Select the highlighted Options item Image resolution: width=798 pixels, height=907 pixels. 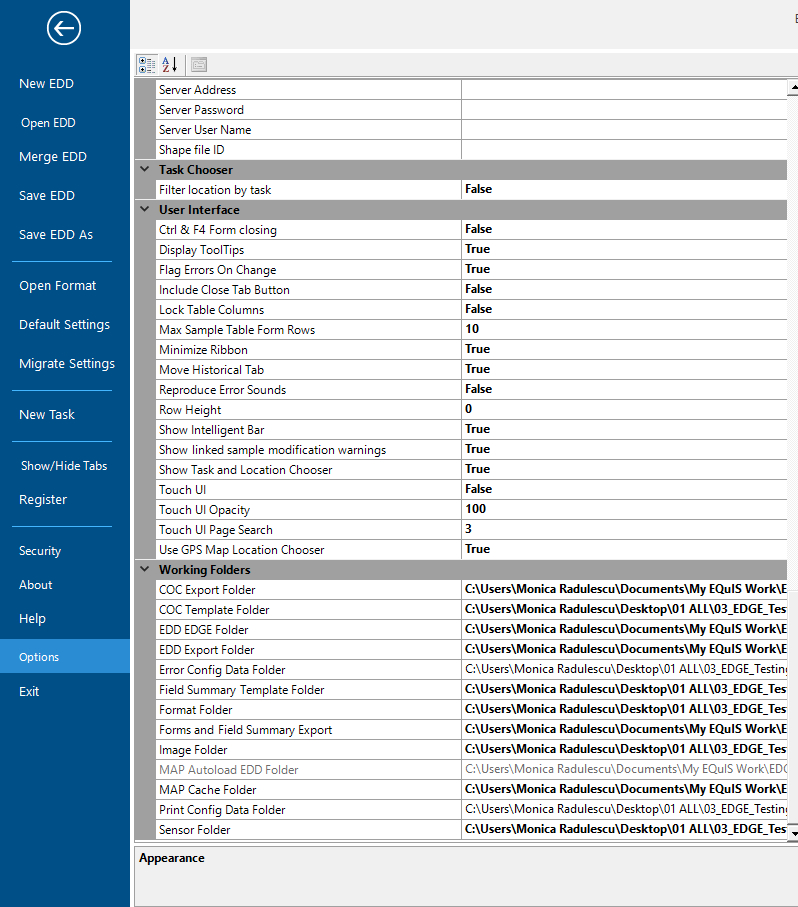click(65, 657)
